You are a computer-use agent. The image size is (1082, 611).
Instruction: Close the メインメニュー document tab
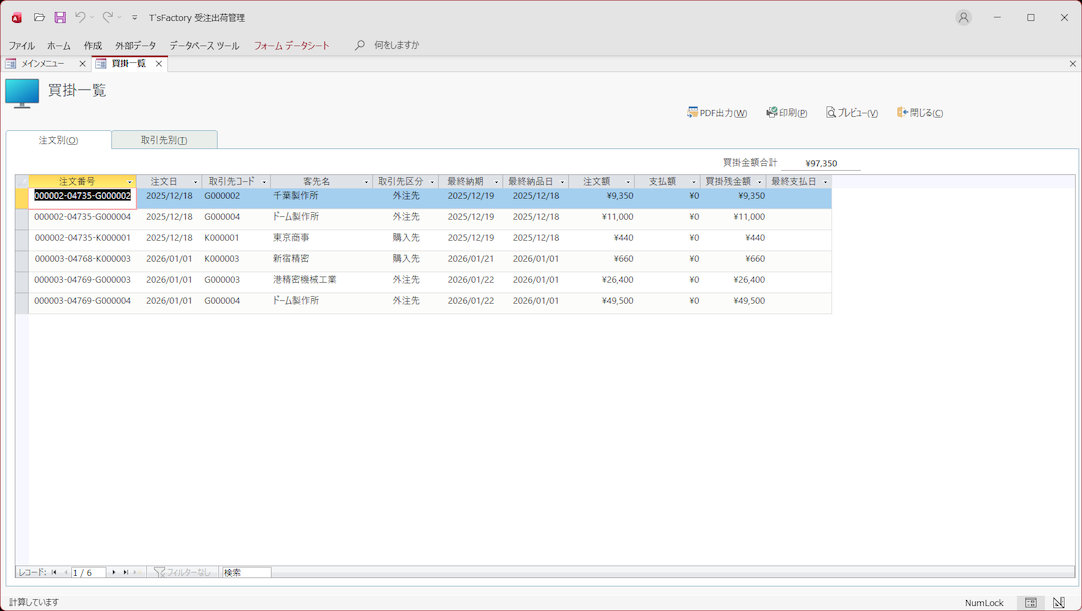[x=82, y=64]
